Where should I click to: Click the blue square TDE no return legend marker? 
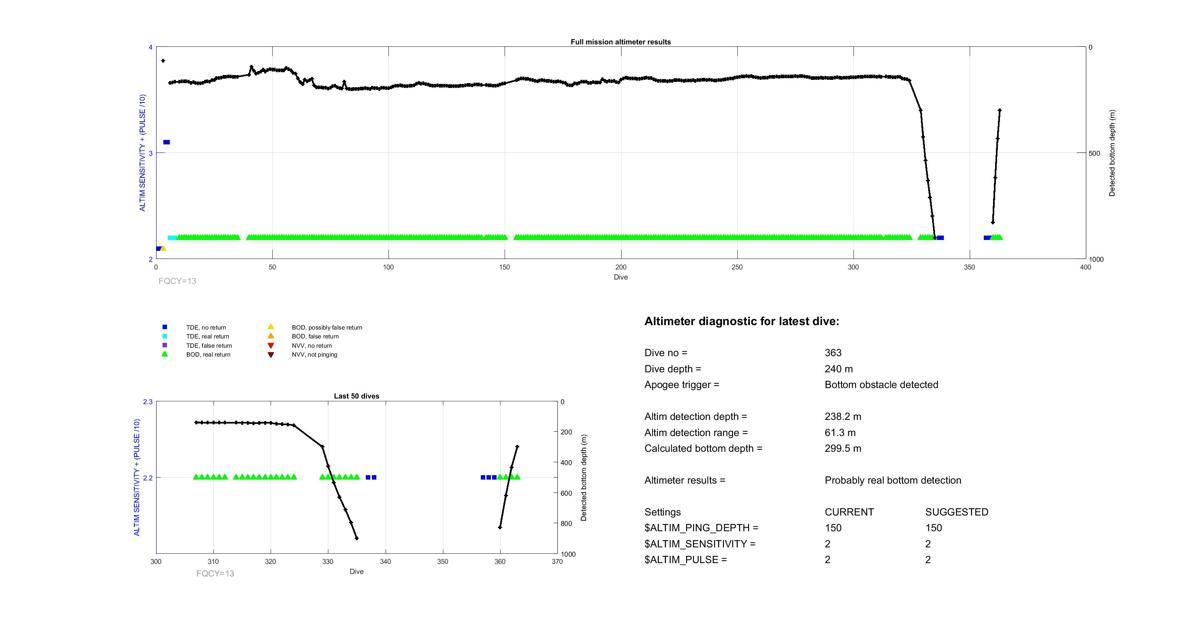[x=165, y=327]
